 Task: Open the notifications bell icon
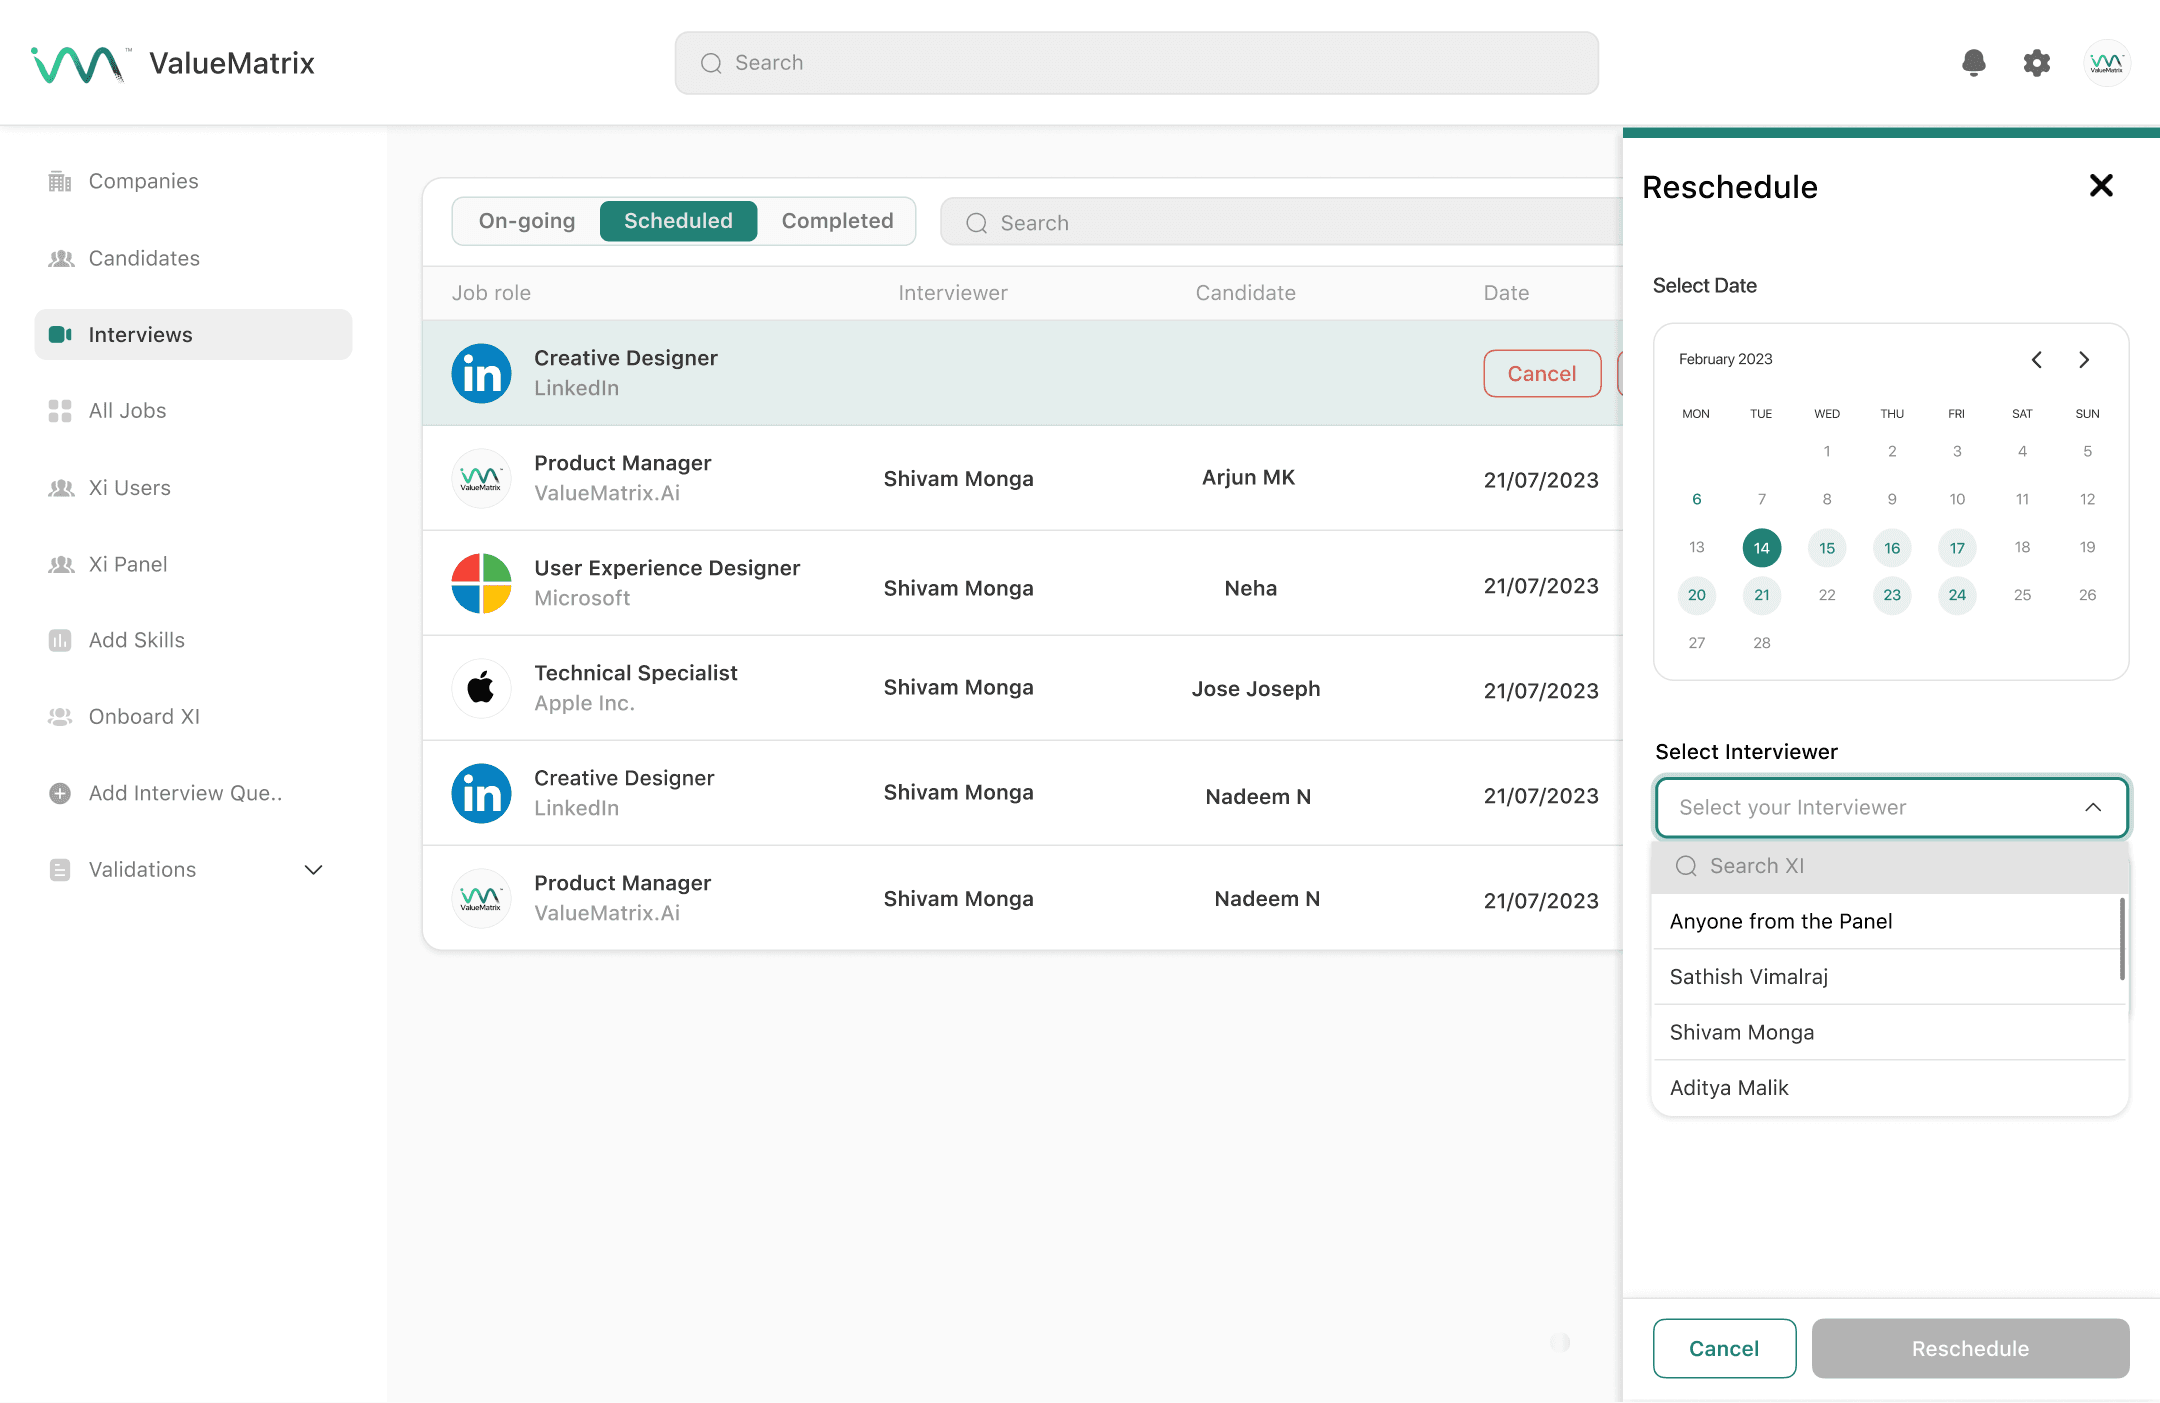(x=1973, y=63)
